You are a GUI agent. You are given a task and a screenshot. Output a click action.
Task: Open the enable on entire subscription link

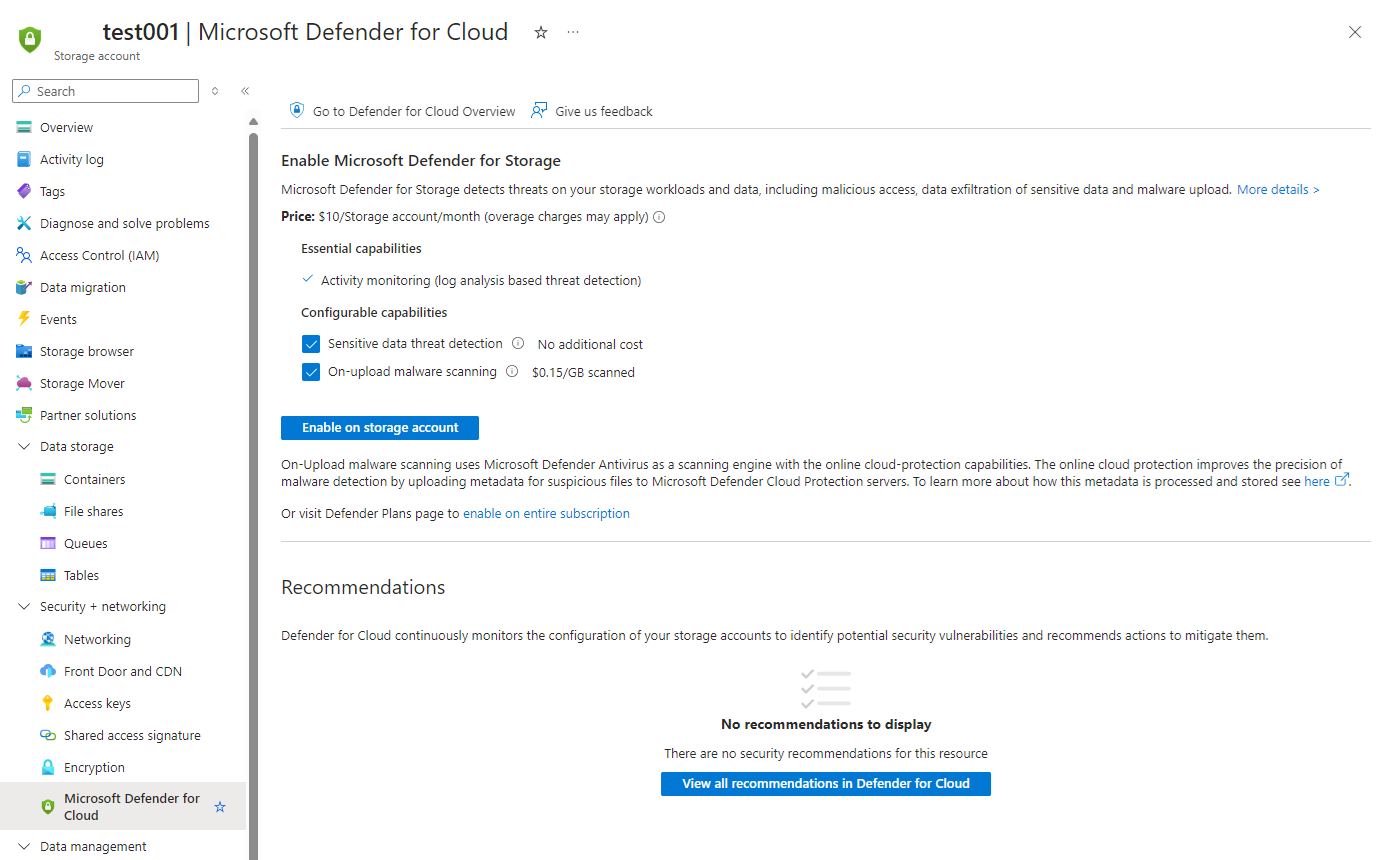pos(546,513)
